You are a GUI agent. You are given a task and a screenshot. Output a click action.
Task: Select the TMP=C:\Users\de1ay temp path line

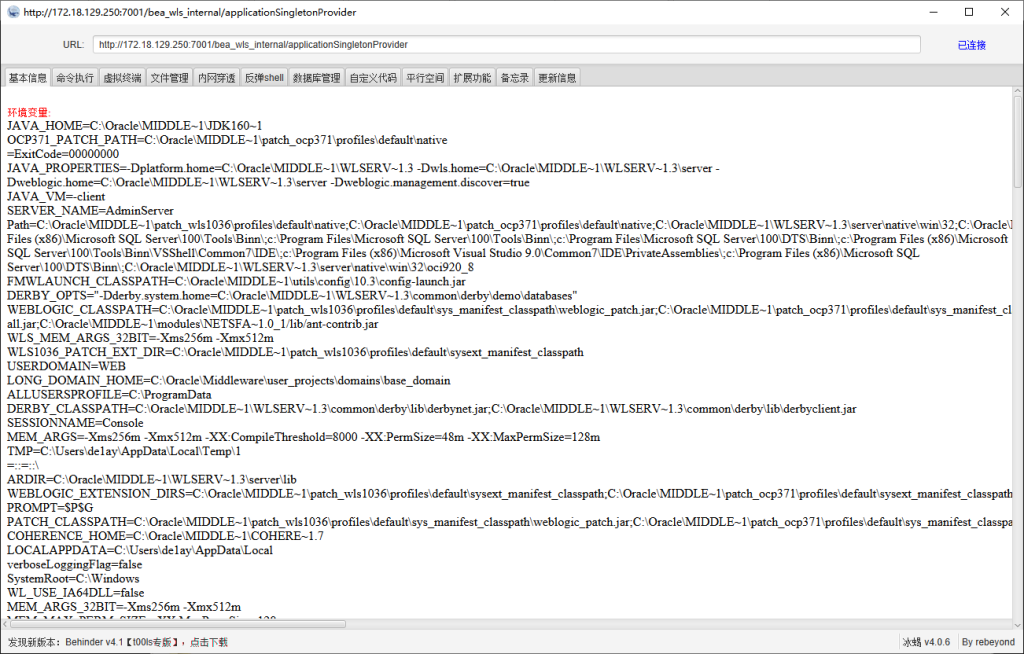[124, 451]
